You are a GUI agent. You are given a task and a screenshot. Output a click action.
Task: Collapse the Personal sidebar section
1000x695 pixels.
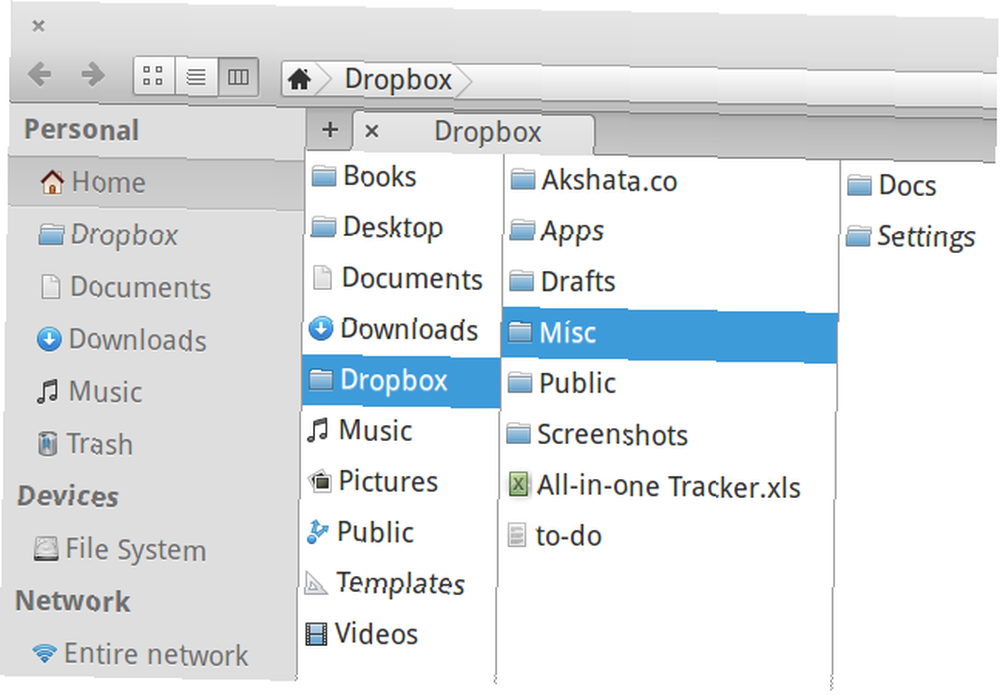[x=82, y=129]
